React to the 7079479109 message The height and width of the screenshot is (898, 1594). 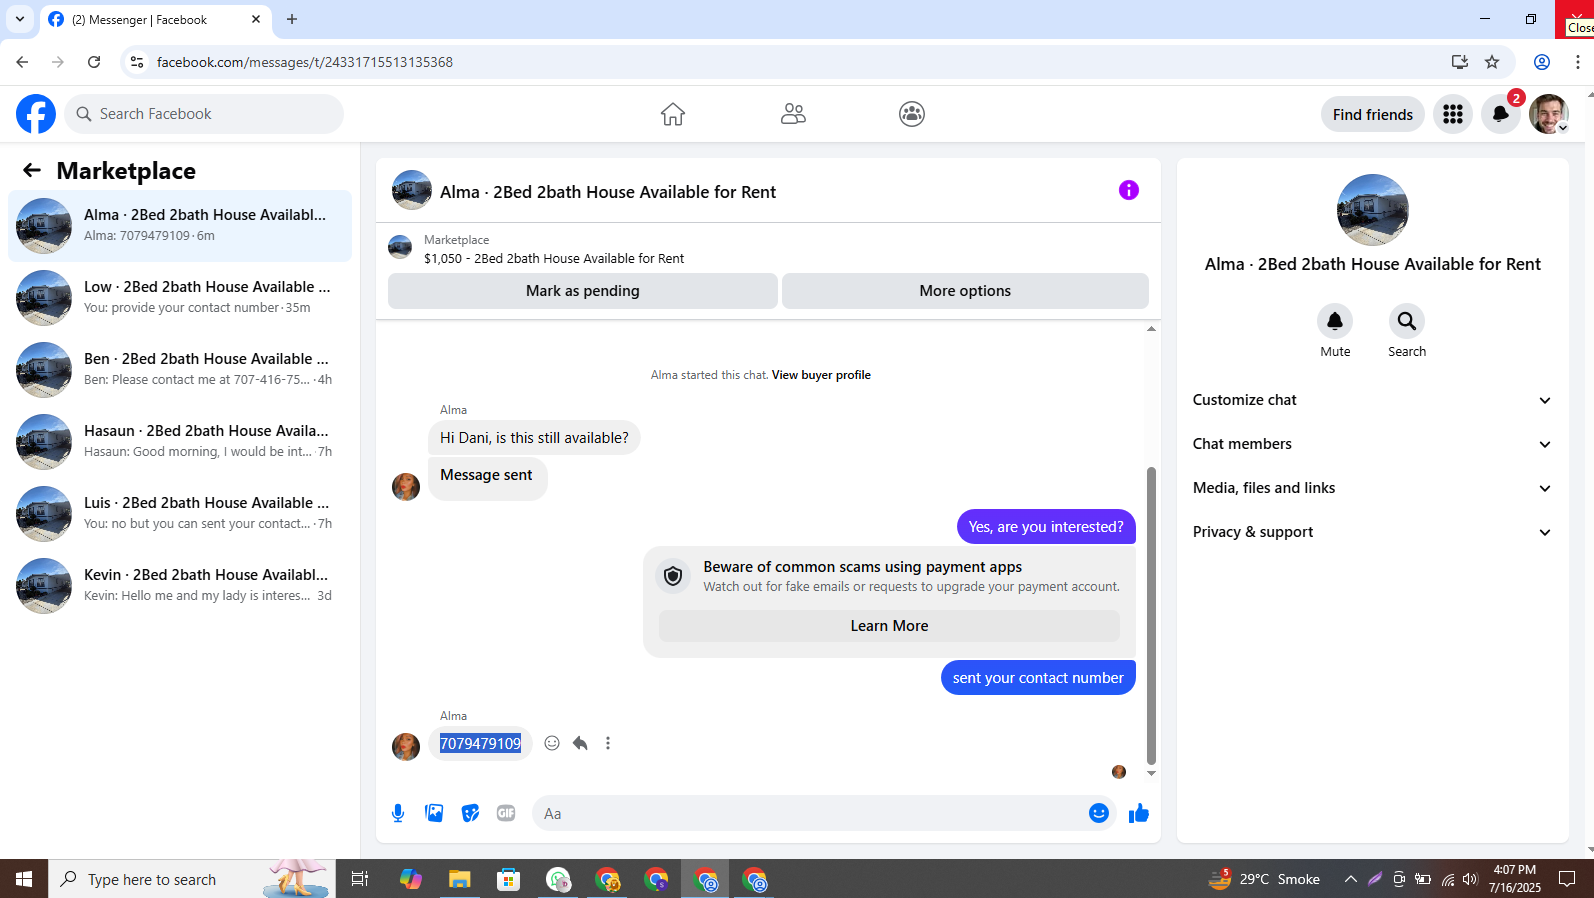(x=552, y=743)
